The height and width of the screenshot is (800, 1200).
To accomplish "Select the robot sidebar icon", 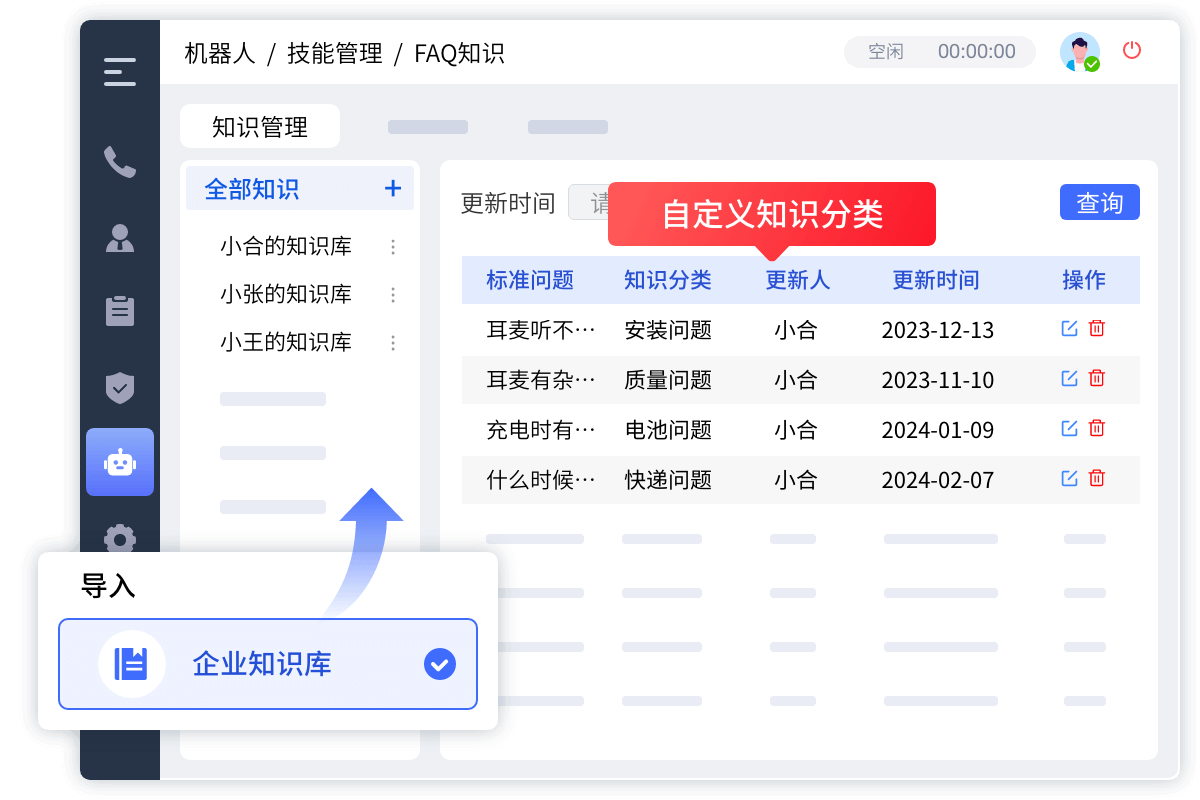I will (x=120, y=462).
